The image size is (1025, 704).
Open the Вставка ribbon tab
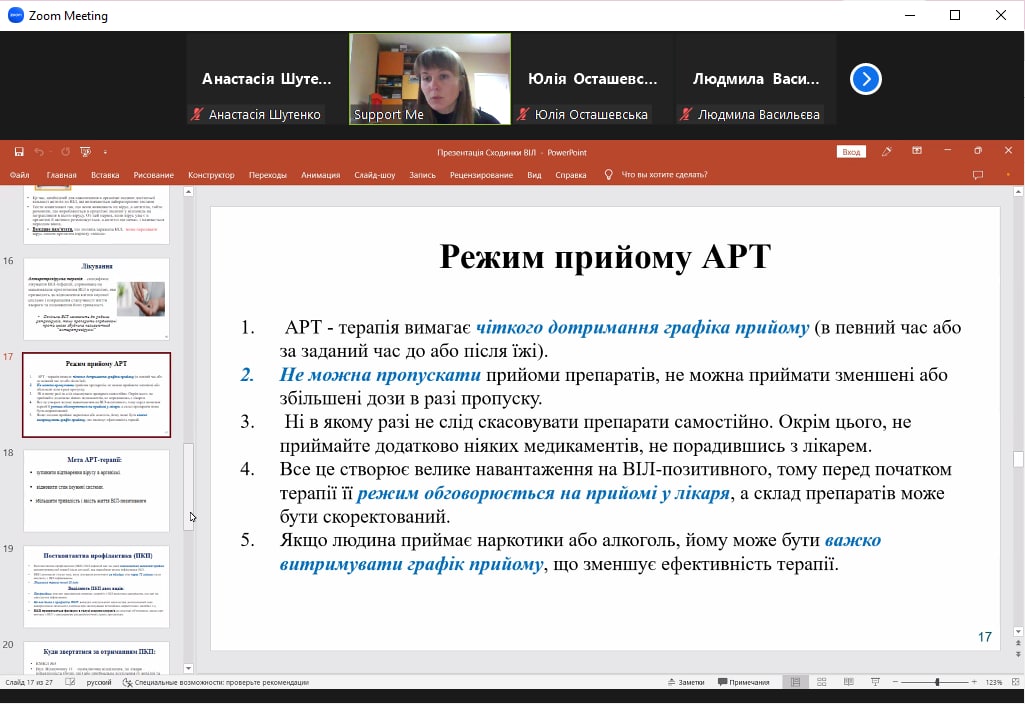(105, 175)
